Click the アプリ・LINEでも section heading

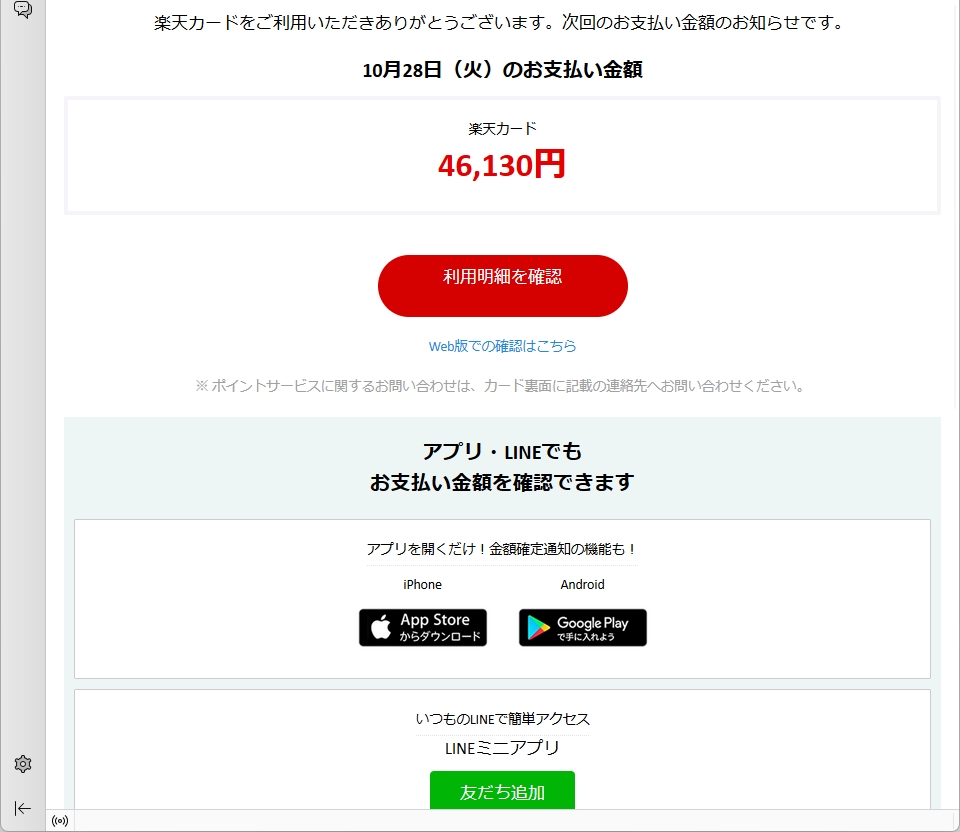click(502, 452)
